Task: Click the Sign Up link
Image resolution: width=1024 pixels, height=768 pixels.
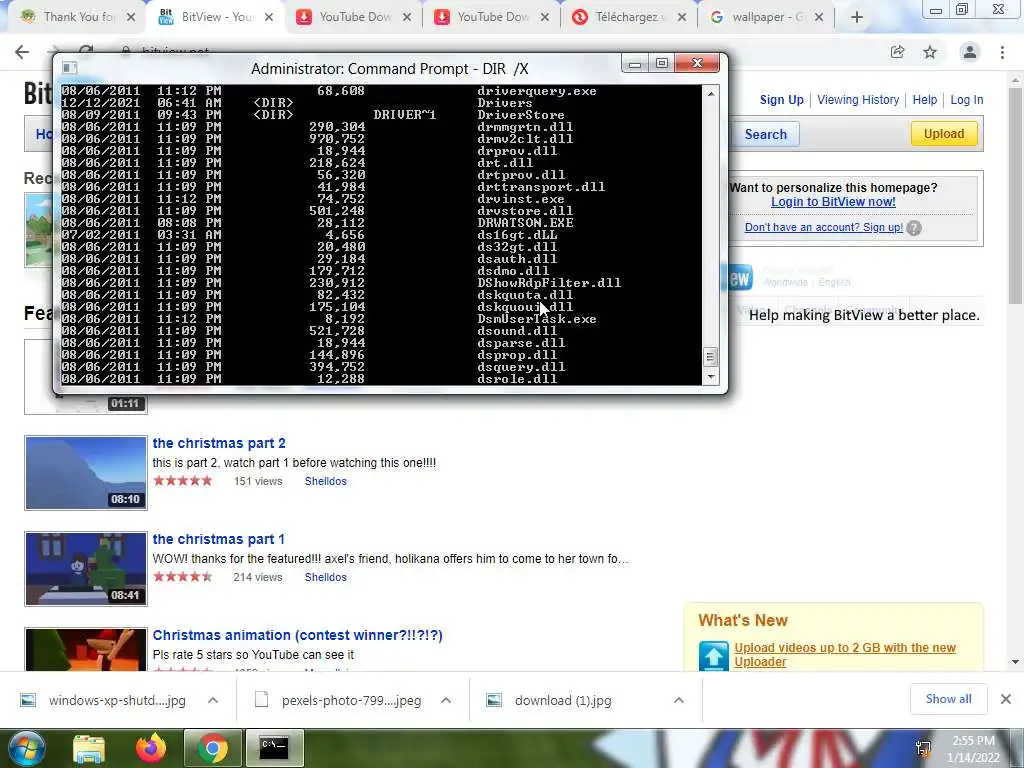Action: [x=782, y=100]
